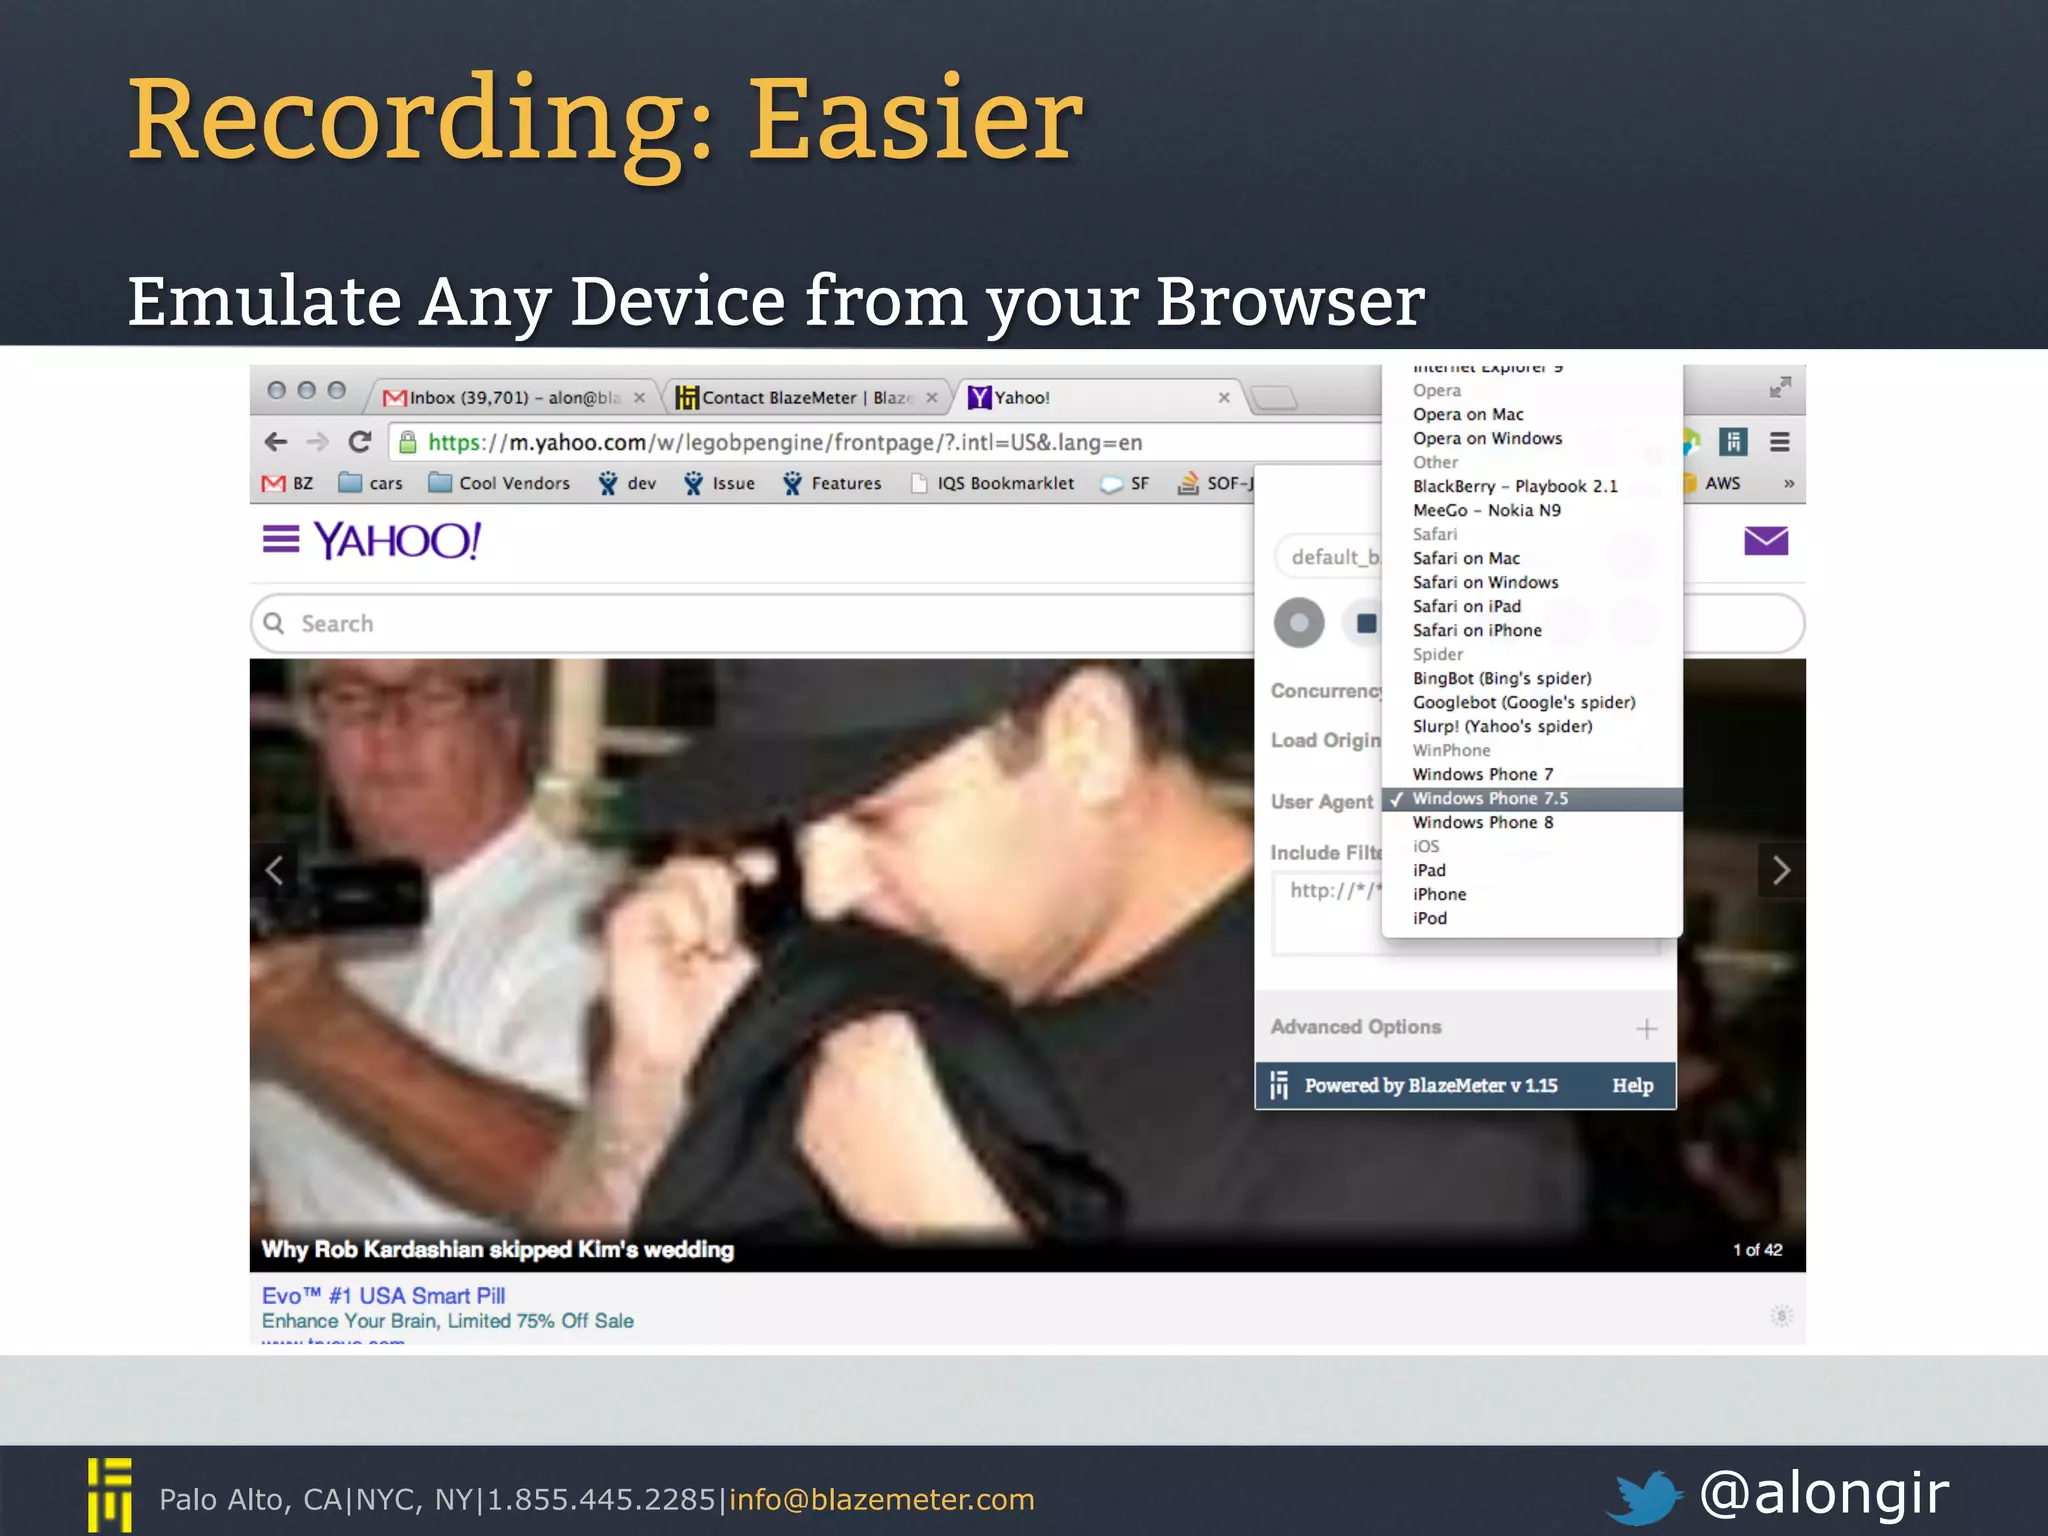Image resolution: width=2048 pixels, height=1536 pixels.
Task: Open Evo #1 USA Smart Pill ad link
Action: pyautogui.click(x=383, y=1296)
